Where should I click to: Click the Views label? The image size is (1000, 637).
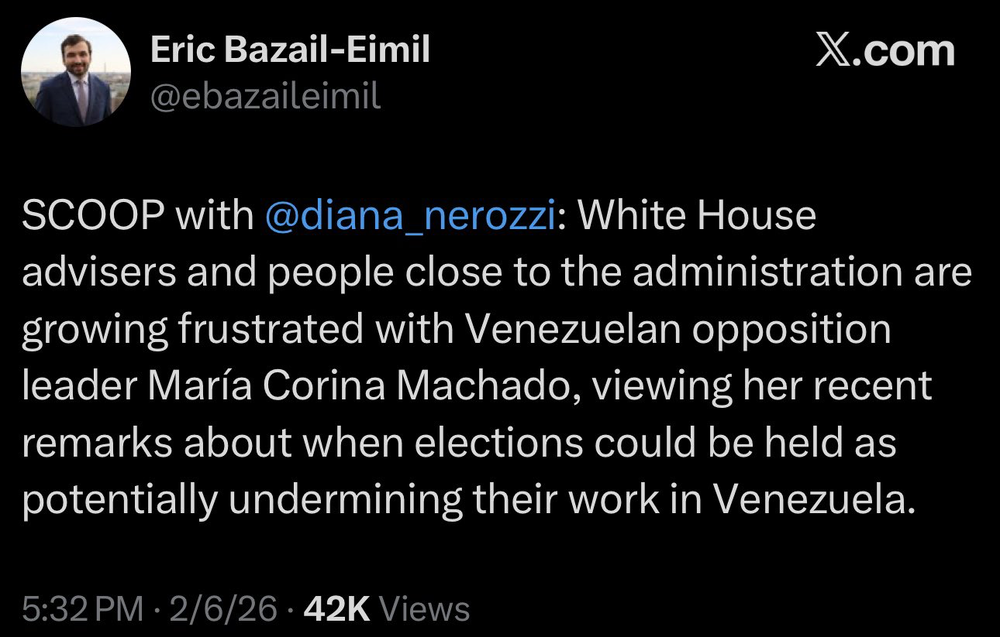425,608
